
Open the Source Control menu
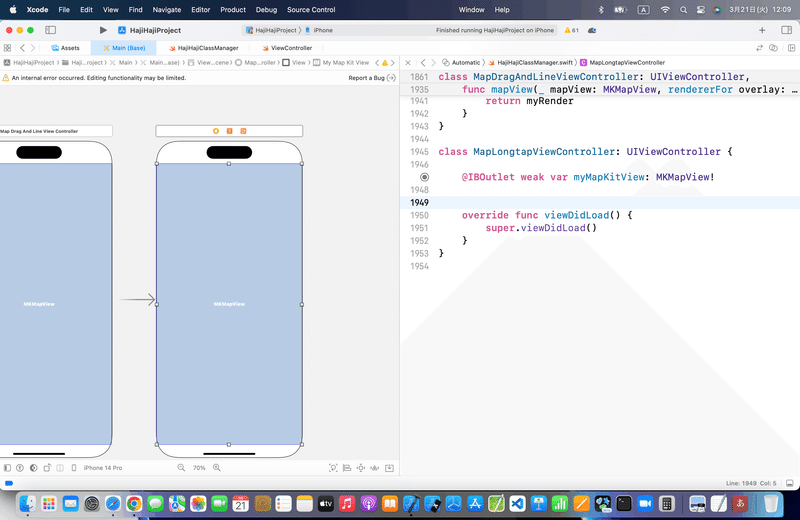tap(311, 10)
